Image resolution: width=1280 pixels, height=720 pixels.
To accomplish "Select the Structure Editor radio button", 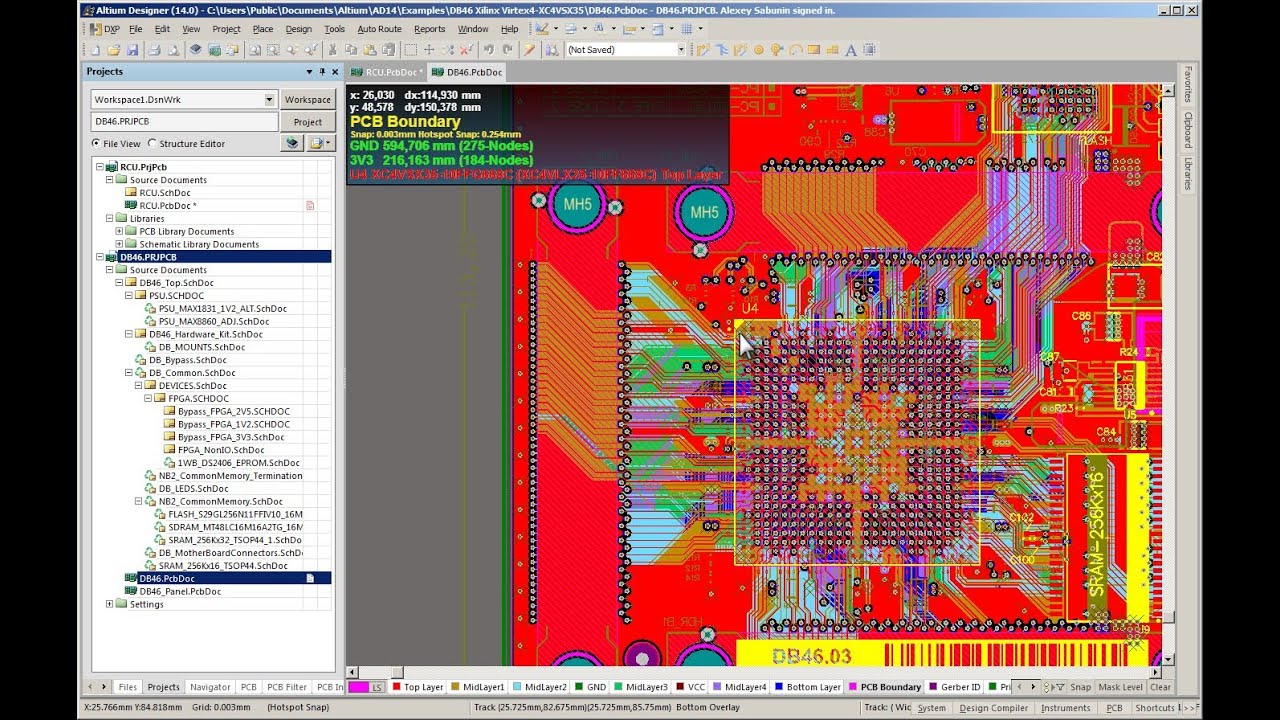I will (153, 144).
